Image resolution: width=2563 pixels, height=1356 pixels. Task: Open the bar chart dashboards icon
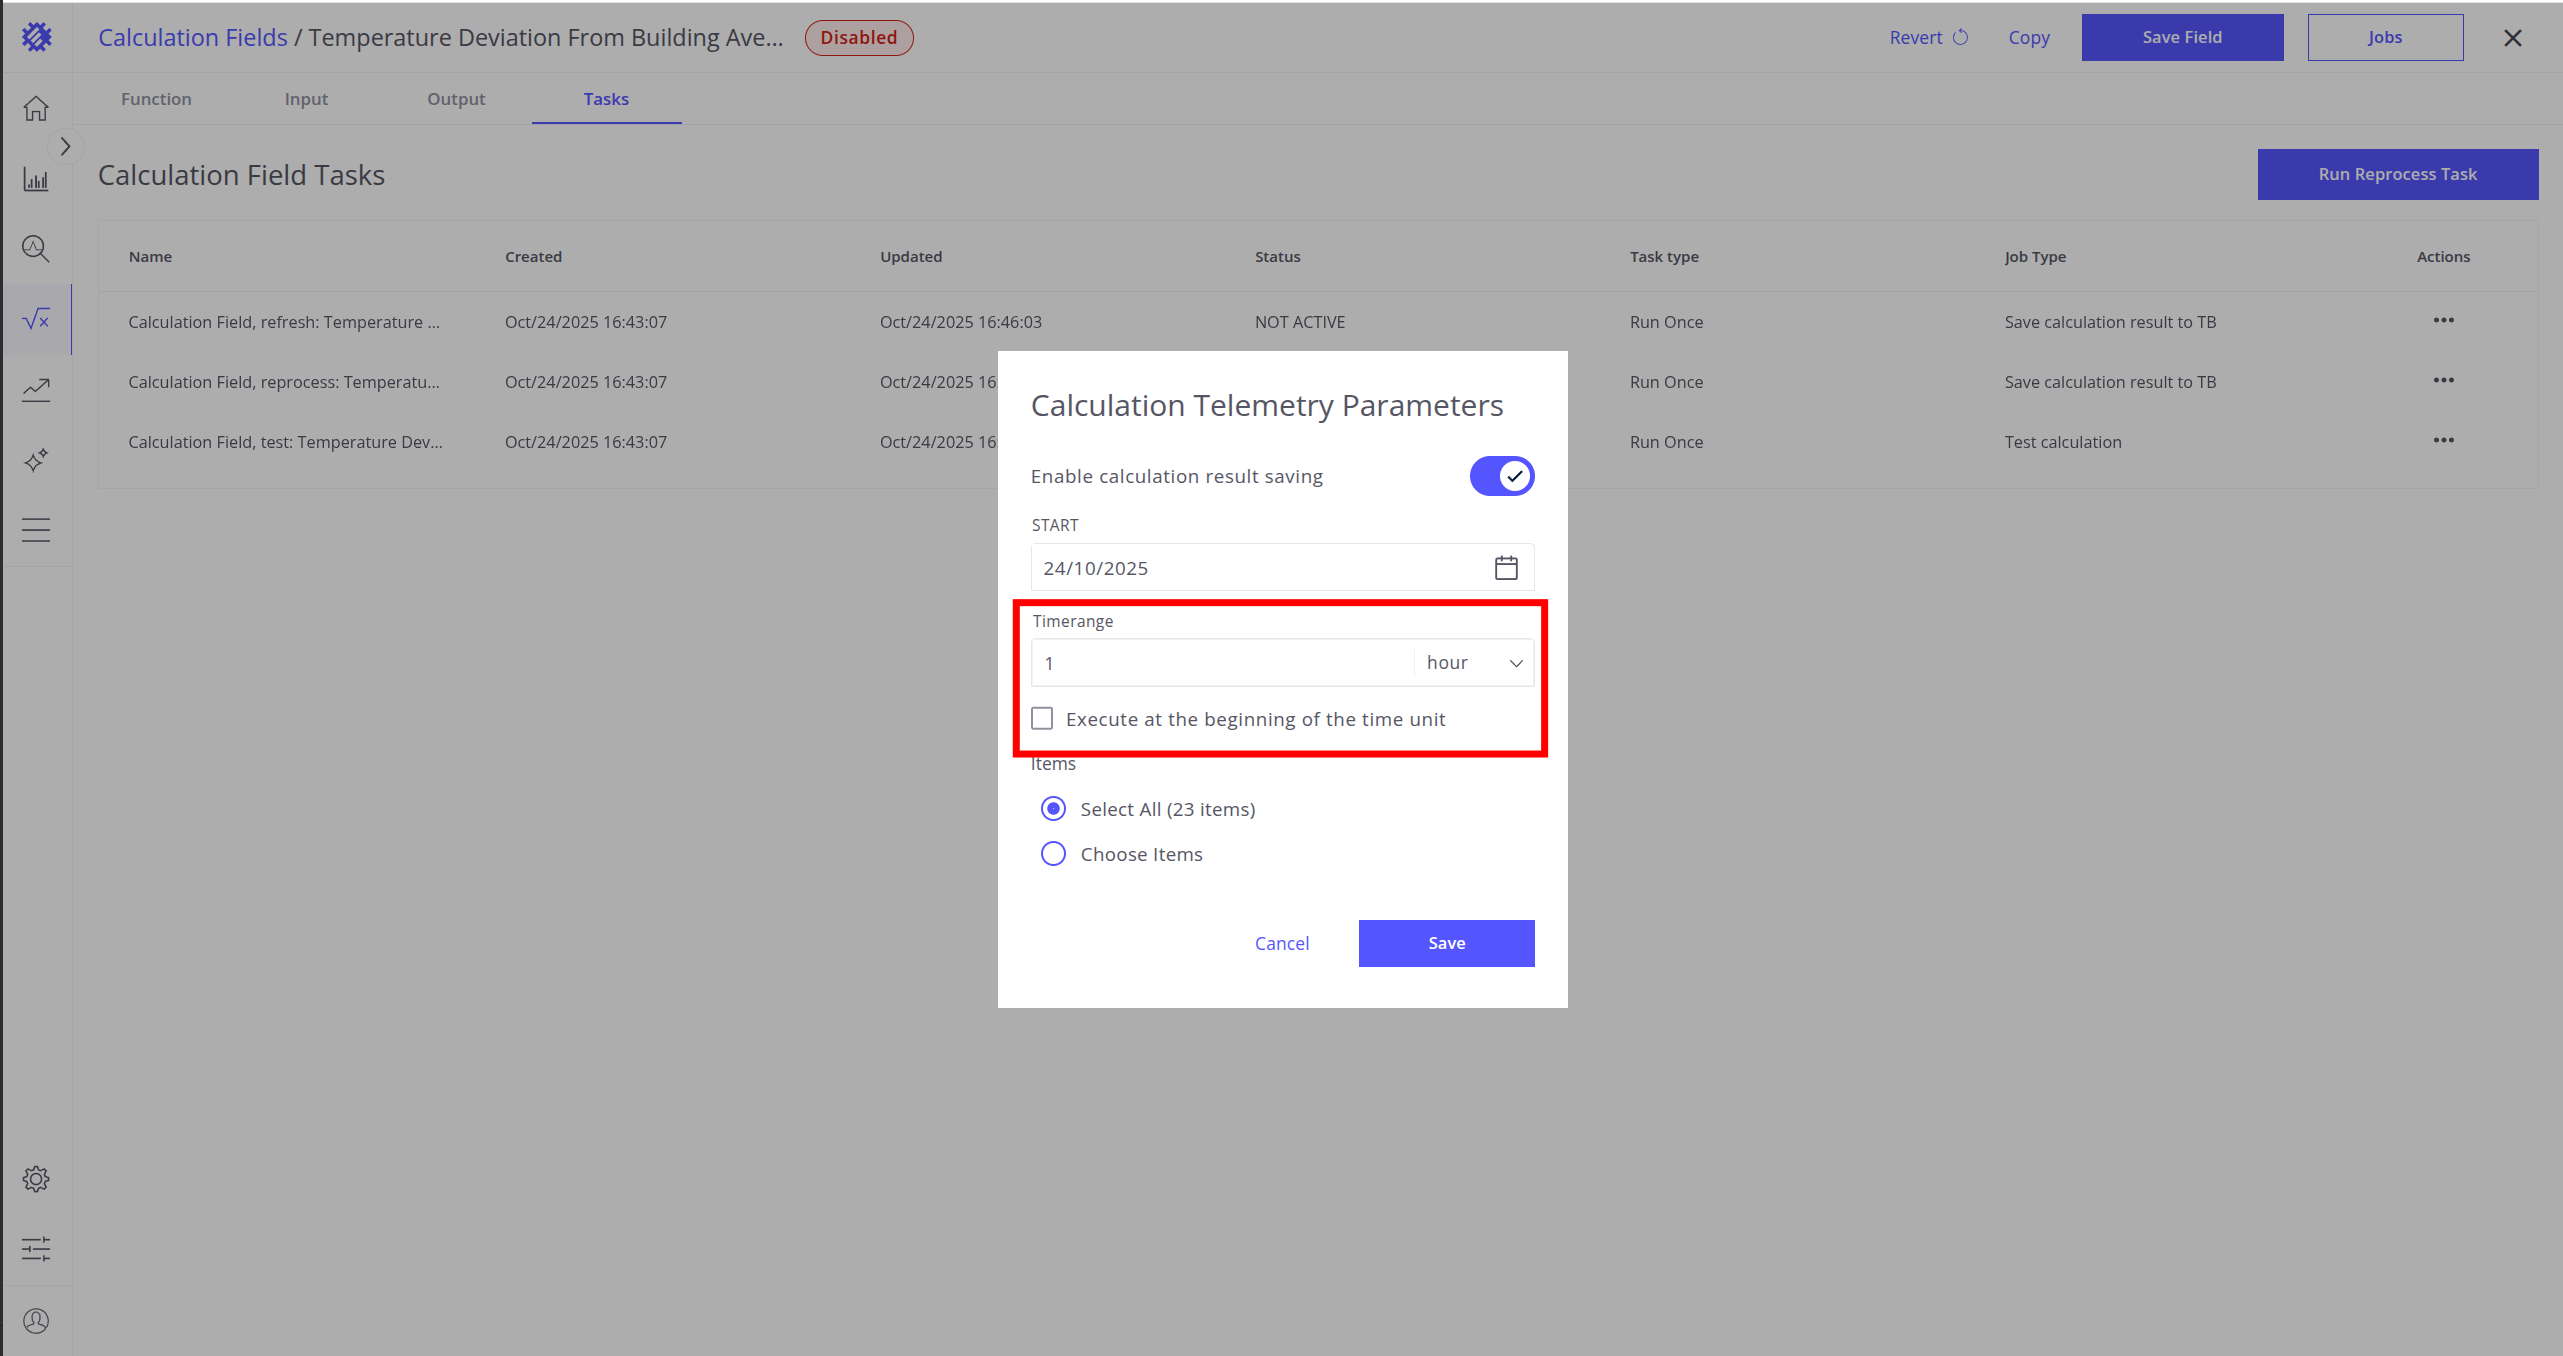(x=36, y=180)
